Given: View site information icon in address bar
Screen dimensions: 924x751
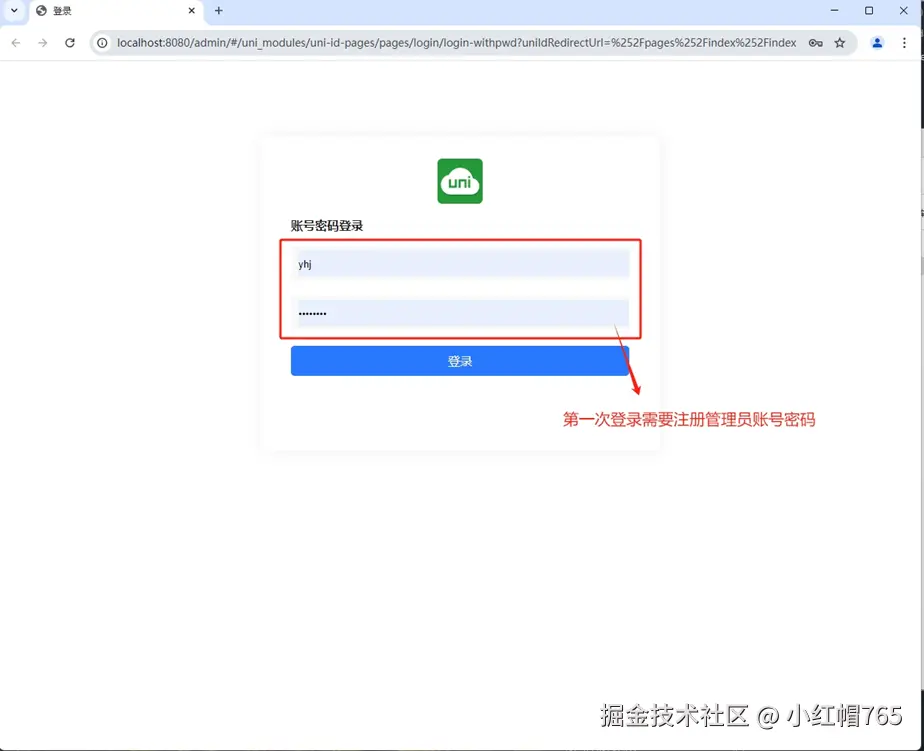Looking at the screenshot, I should [102, 42].
